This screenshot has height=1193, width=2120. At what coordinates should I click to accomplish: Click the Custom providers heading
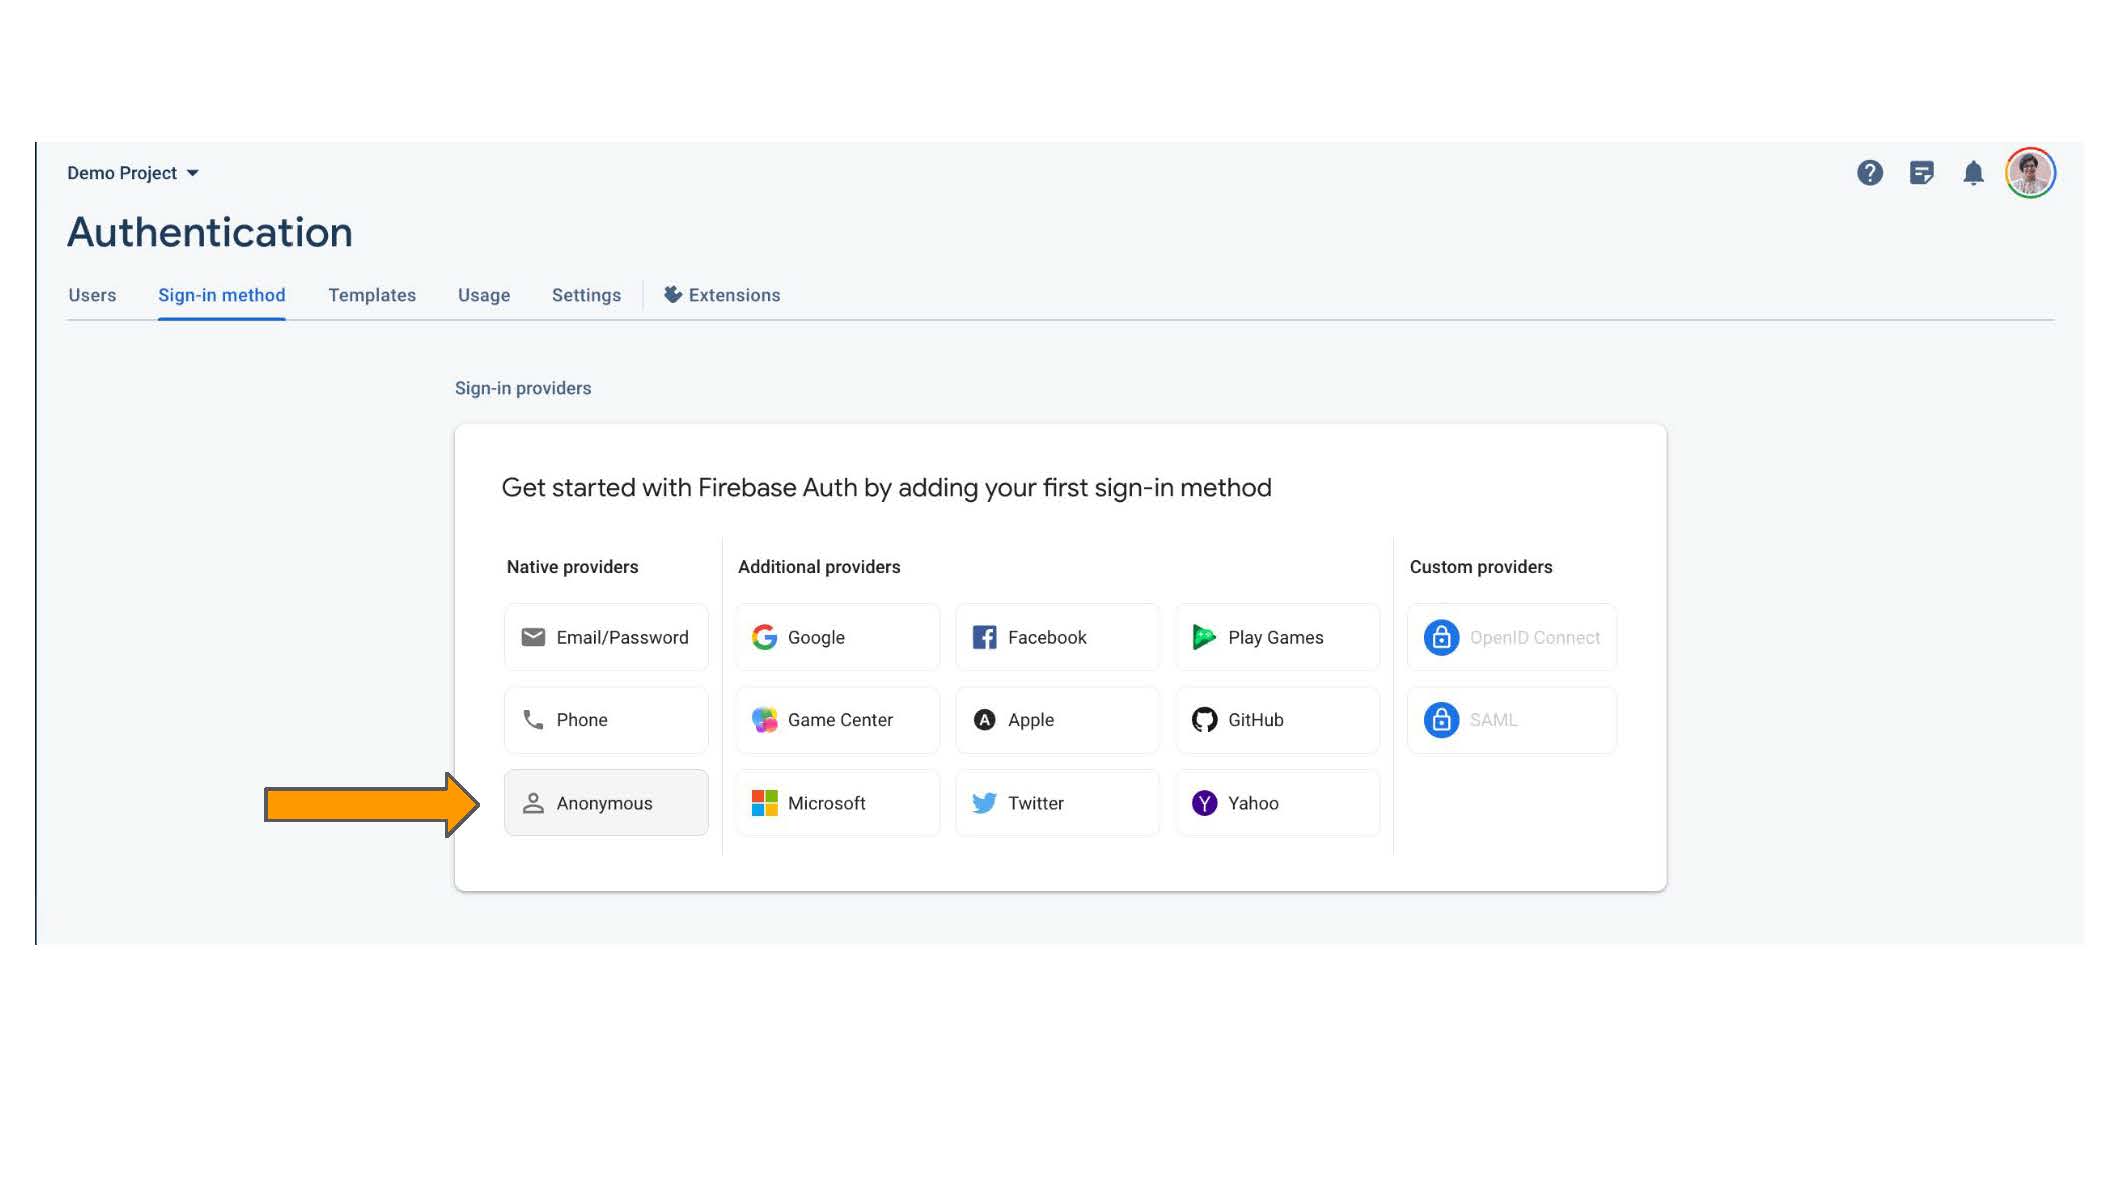(x=1481, y=567)
